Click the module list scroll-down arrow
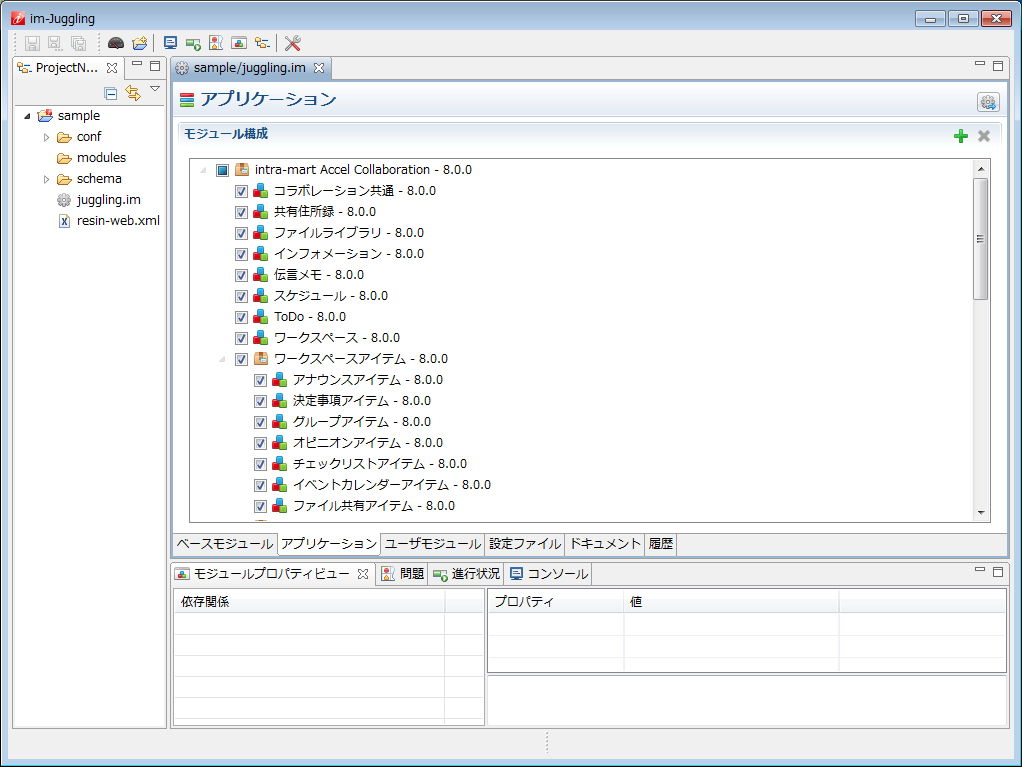Image resolution: width=1022 pixels, height=767 pixels. pos(981,513)
